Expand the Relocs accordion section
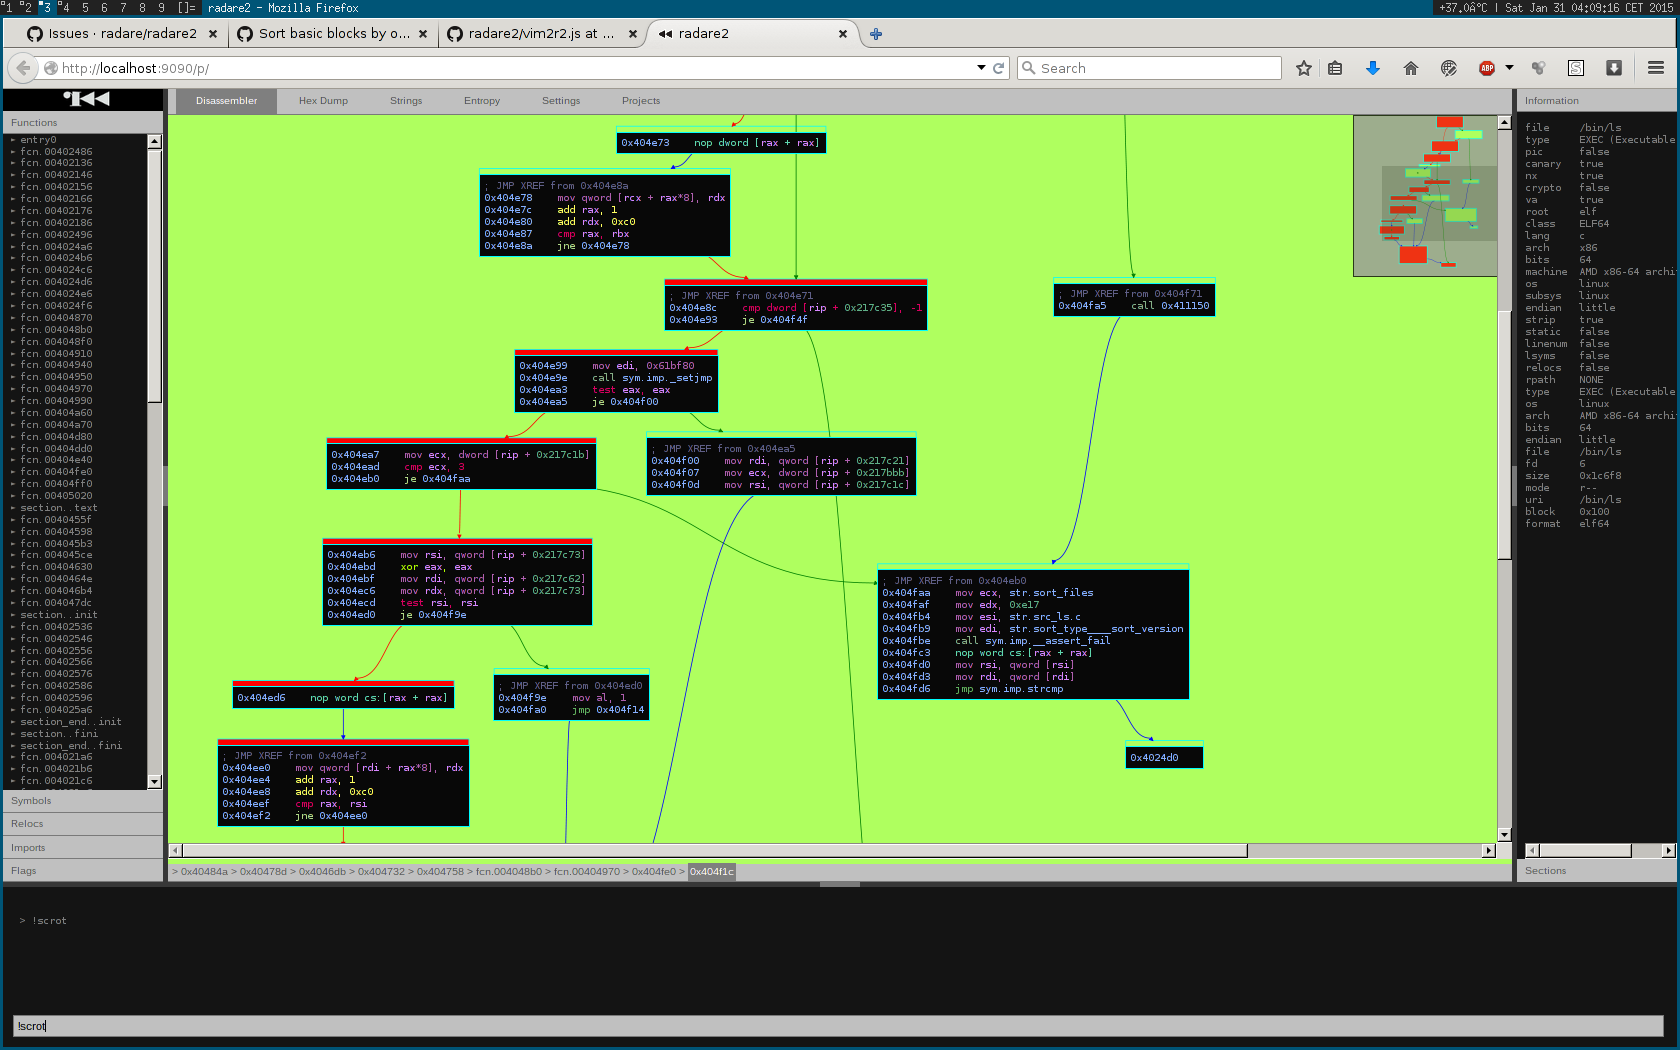Image resolution: width=1680 pixels, height=1050 pixels. tap(83, 824)
